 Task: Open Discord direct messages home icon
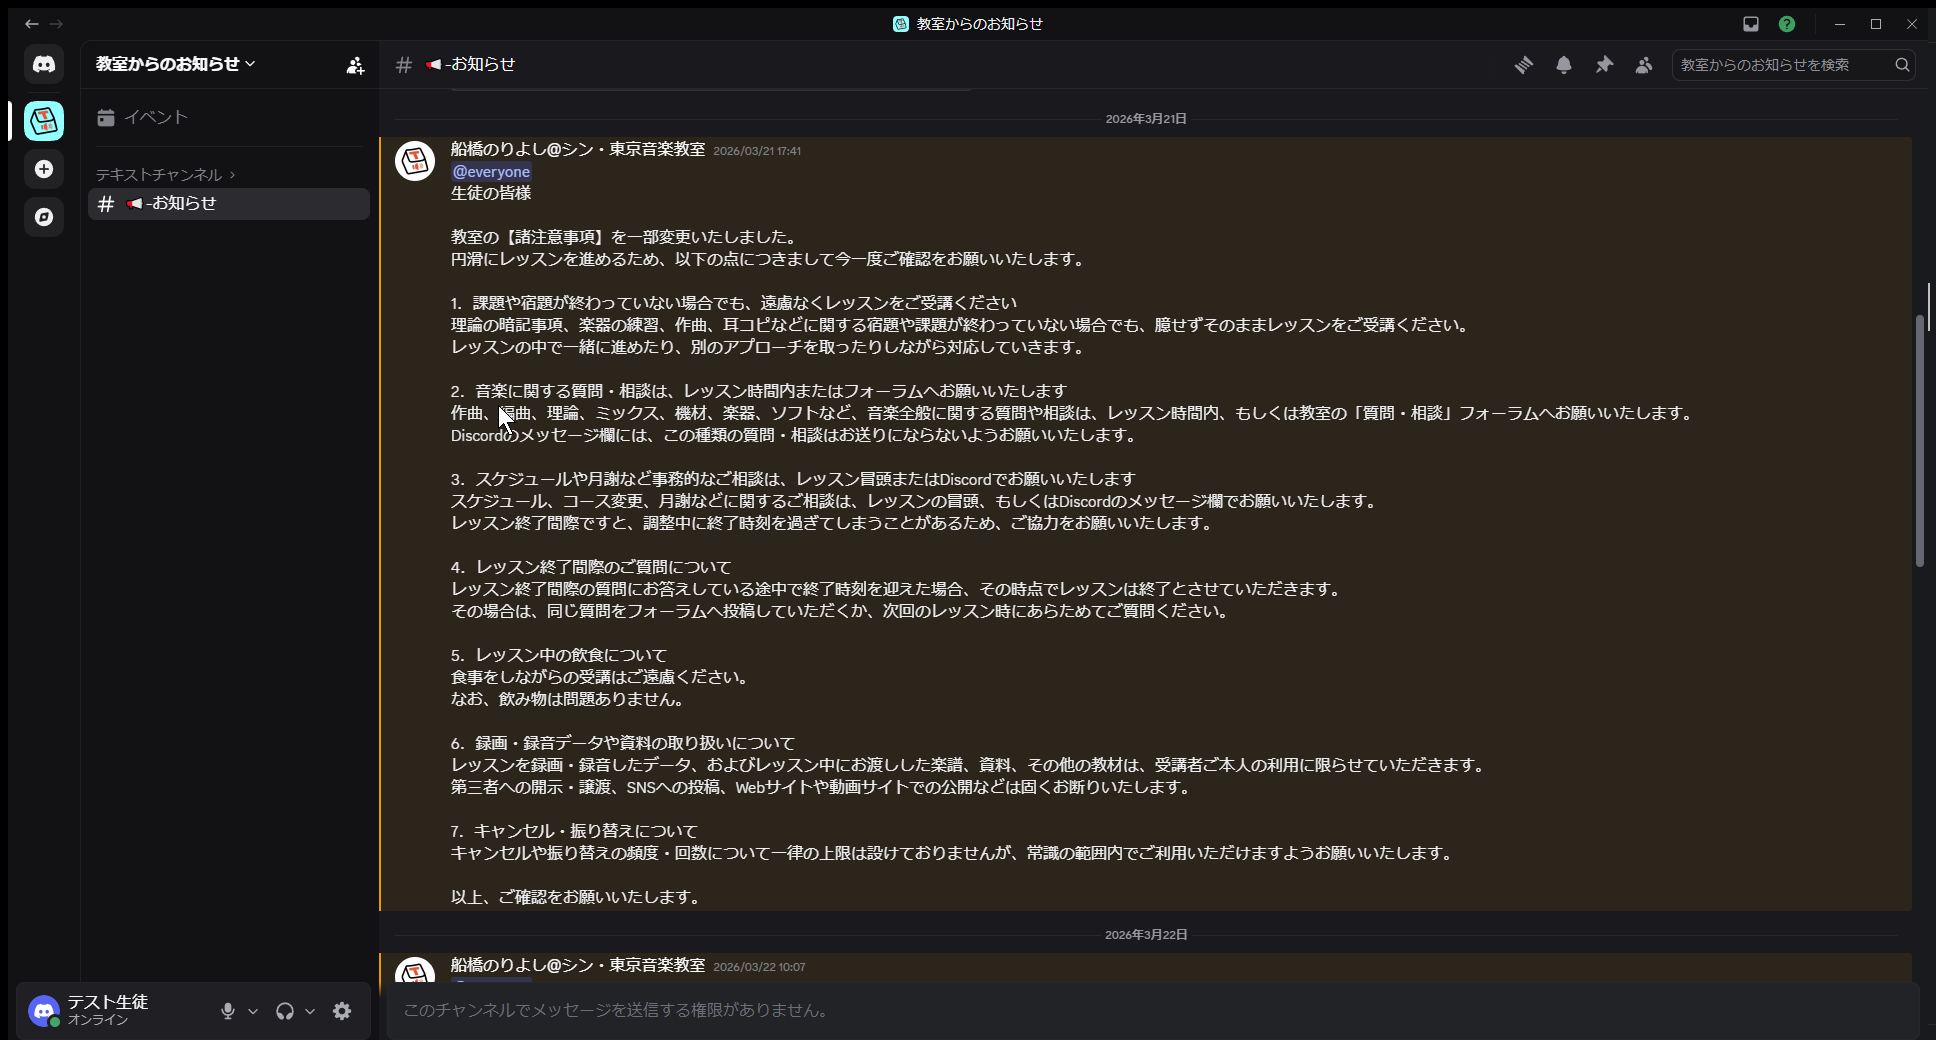pyautogui.click(x=44, y=64)
